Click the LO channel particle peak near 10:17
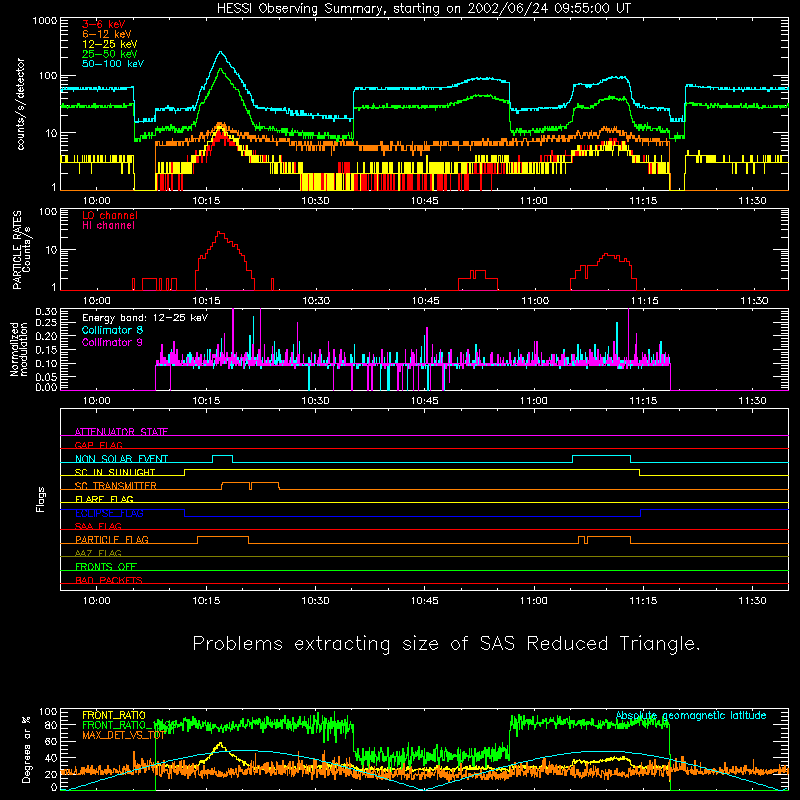Viewport: 800px width, 800px height. point(219,232)
